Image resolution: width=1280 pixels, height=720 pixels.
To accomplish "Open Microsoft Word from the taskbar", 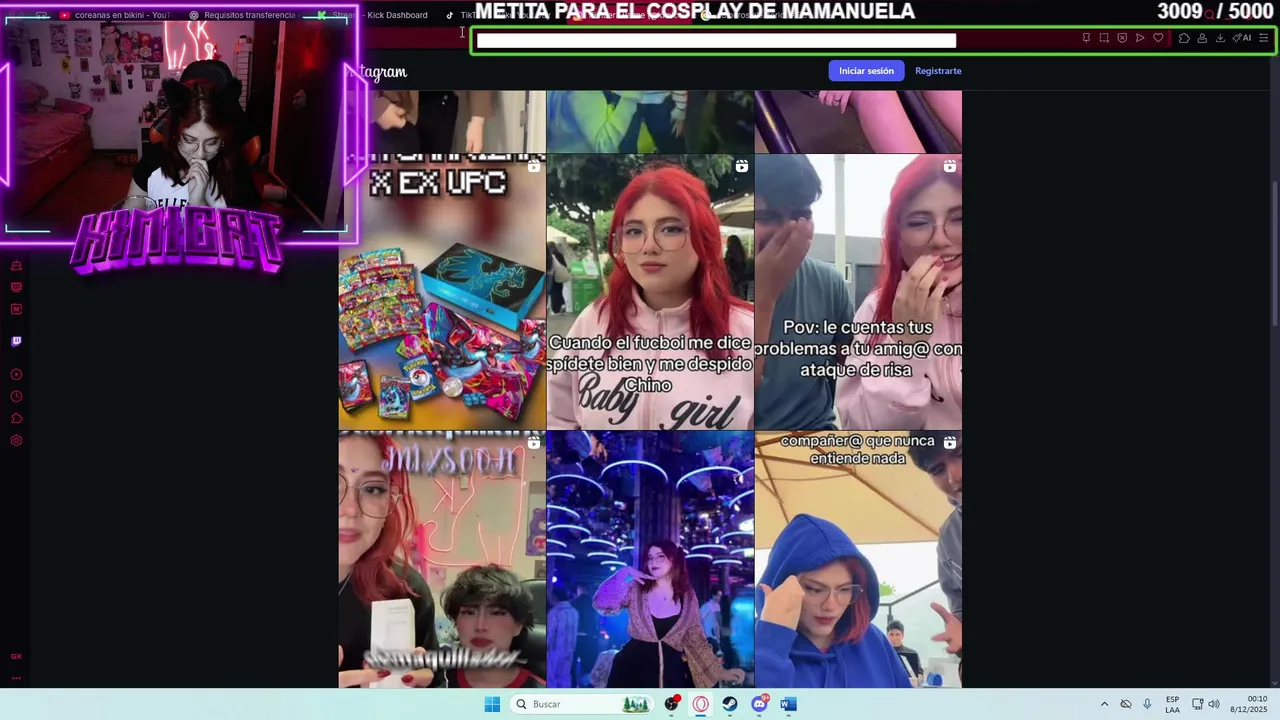I will coord(788,704).
